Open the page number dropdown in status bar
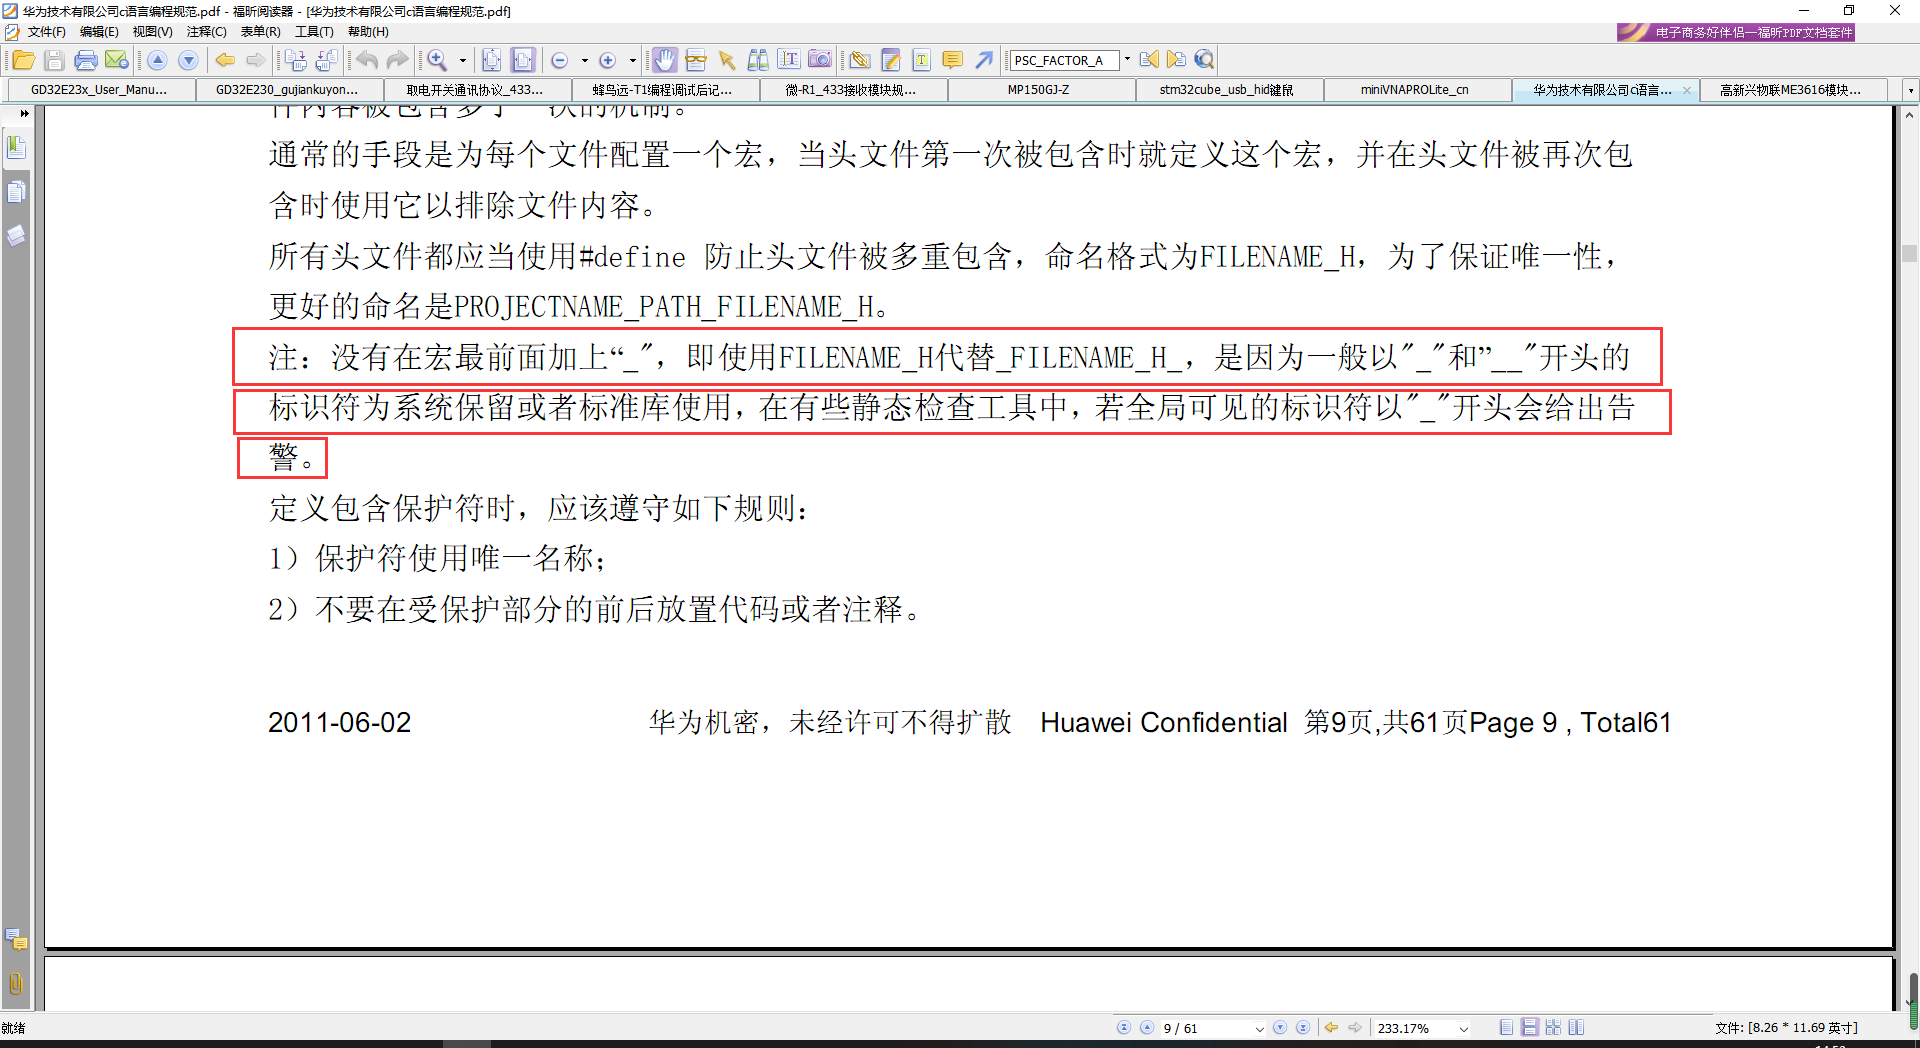1920x1048 pixels. pos(1259,1027)
